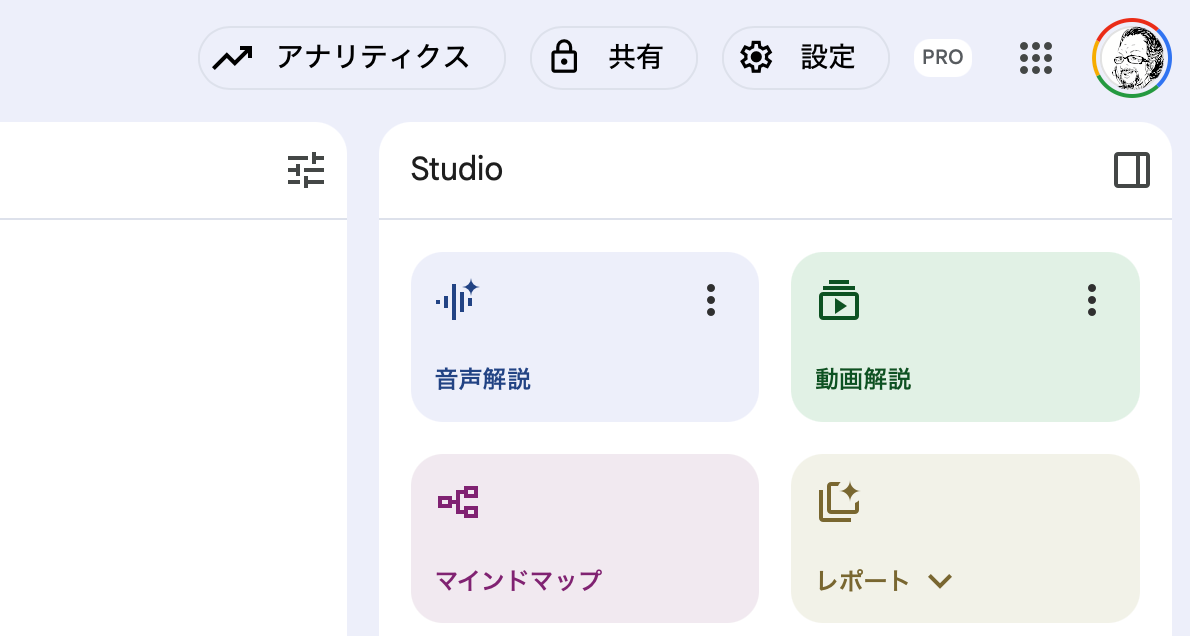Viewport: 1190px width, 636px height.
Task: Click the 設定 gear icon
Action: pos(757,58)
